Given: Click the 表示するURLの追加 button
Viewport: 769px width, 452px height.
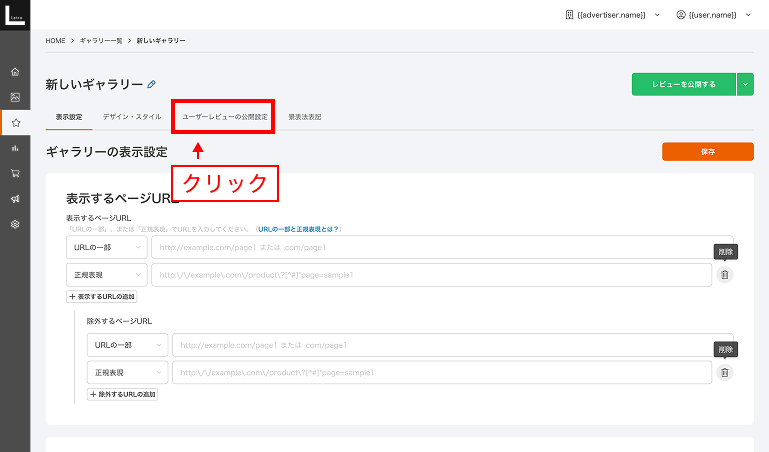Looking at the screenshot, I should click(101, 297).
